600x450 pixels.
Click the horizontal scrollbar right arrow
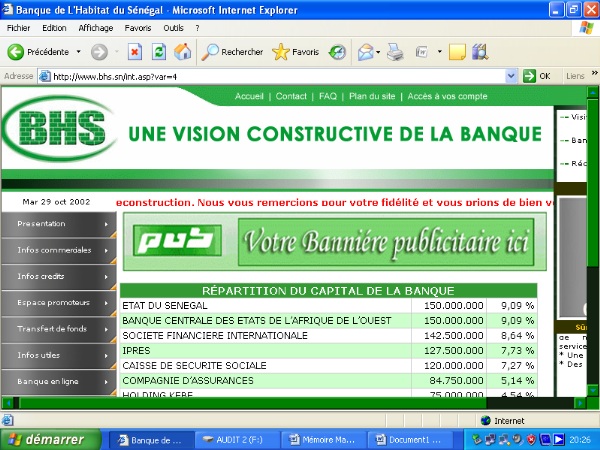click(580, 403)
